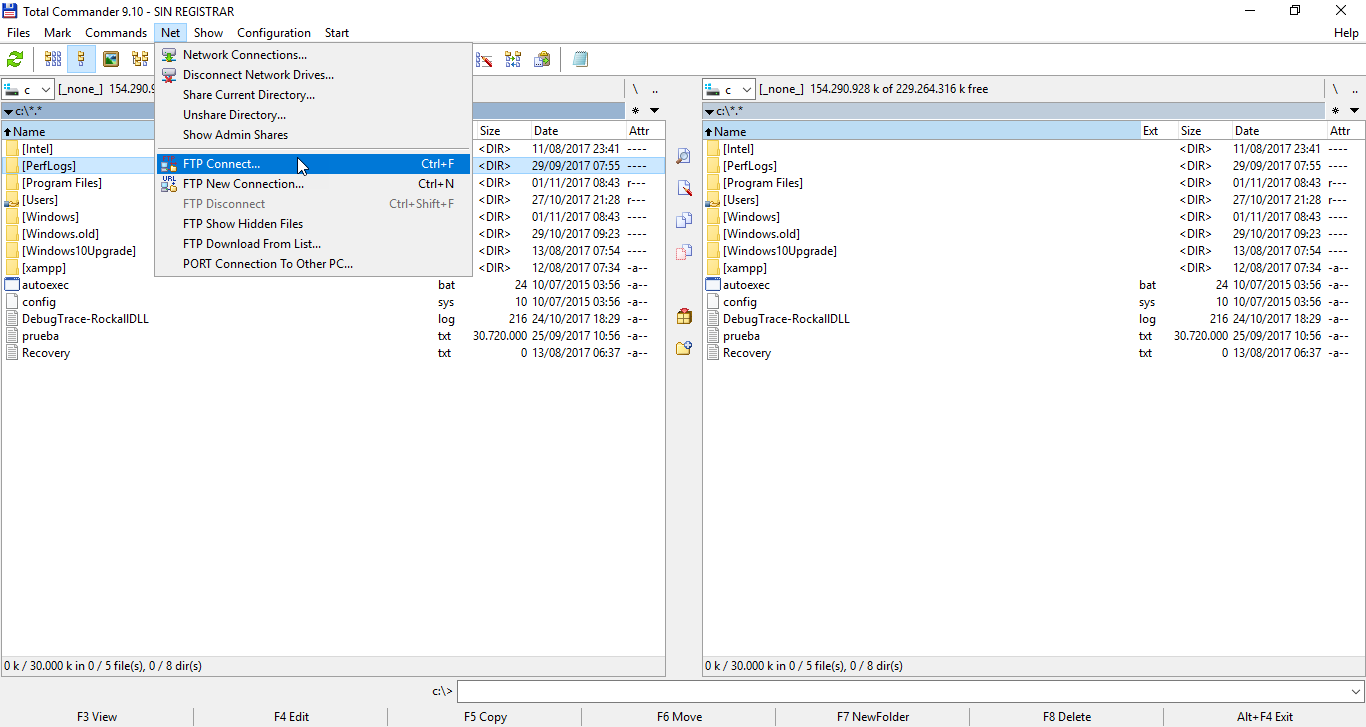
Task: Go to parent with right panel .. button
Action: 1355,89
